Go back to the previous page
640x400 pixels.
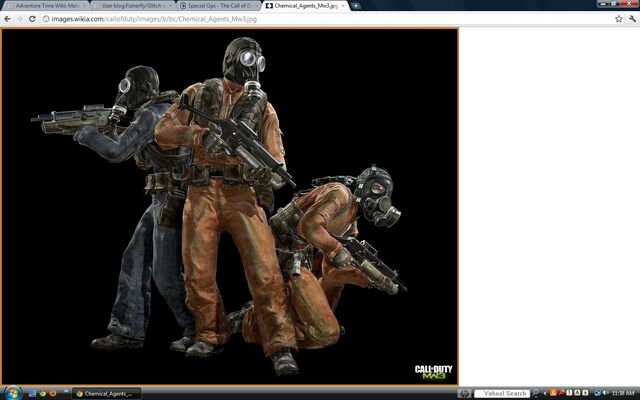(x=7, y=19)
